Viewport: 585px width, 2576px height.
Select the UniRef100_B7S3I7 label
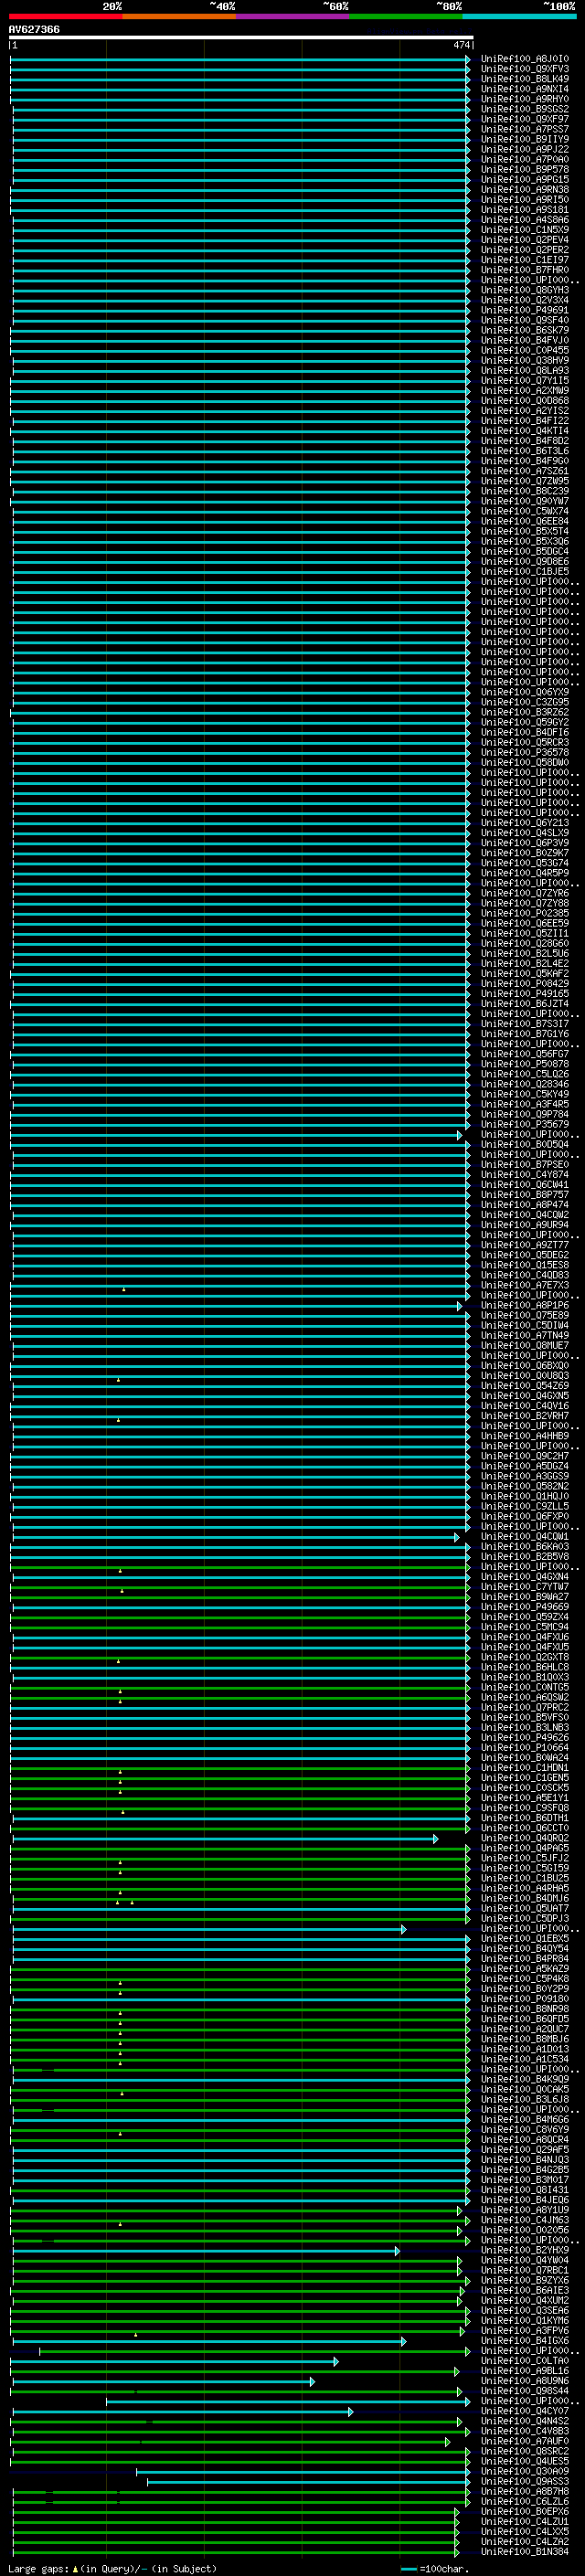click(525, 1024)
